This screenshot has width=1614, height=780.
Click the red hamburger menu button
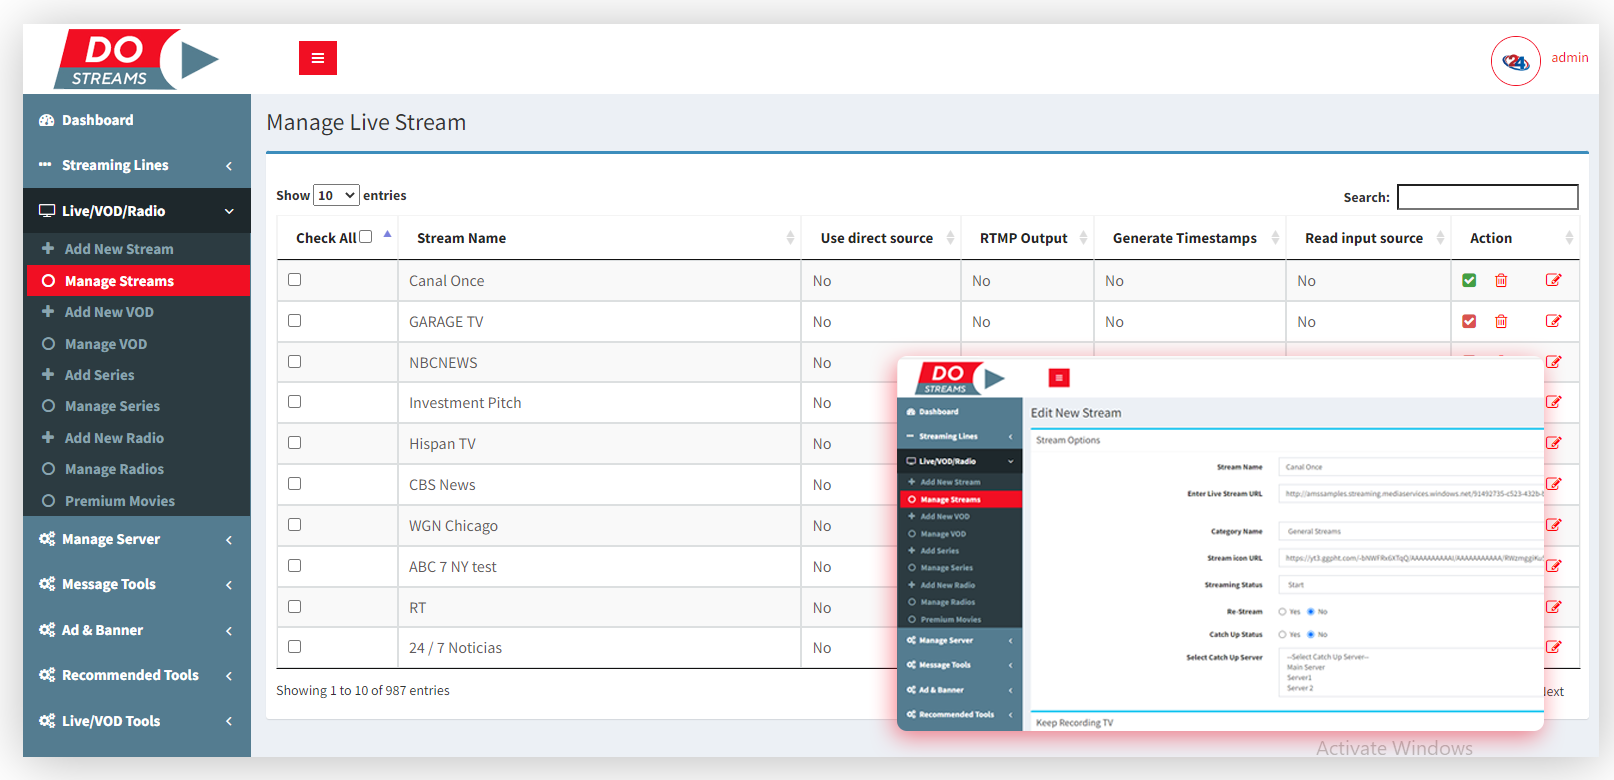317,58
